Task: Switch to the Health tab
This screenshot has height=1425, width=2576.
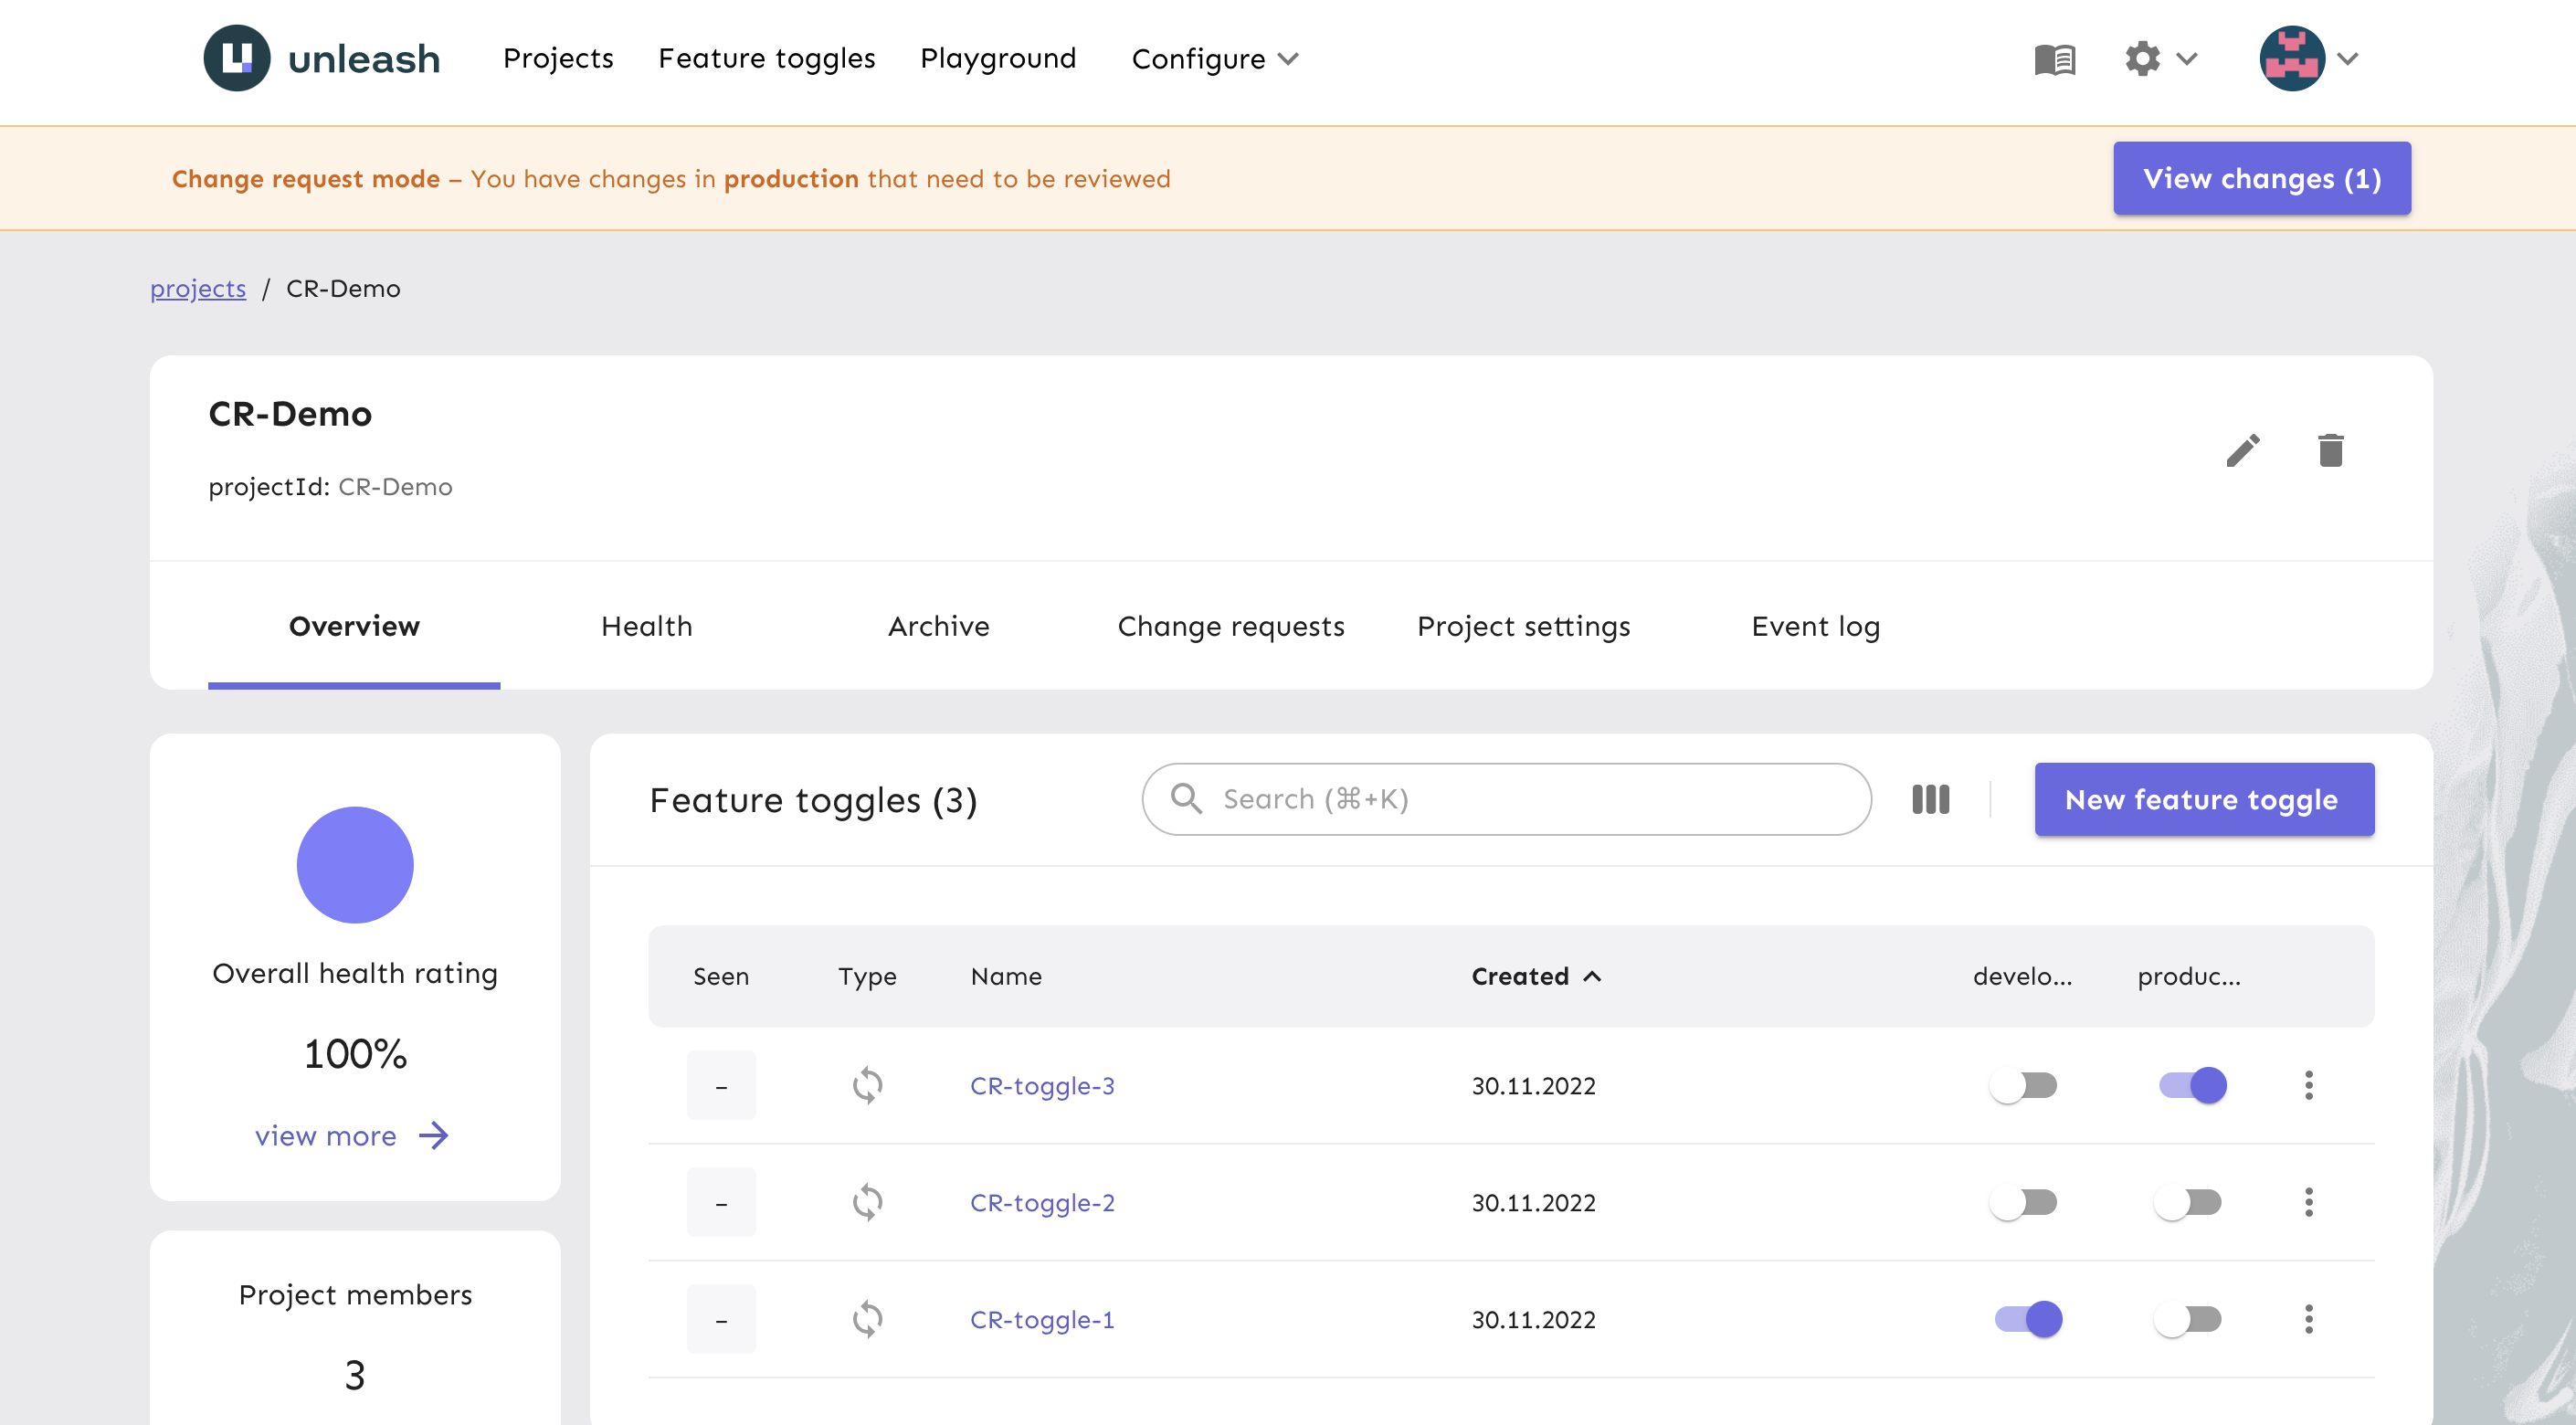Action: click(646, 625)
